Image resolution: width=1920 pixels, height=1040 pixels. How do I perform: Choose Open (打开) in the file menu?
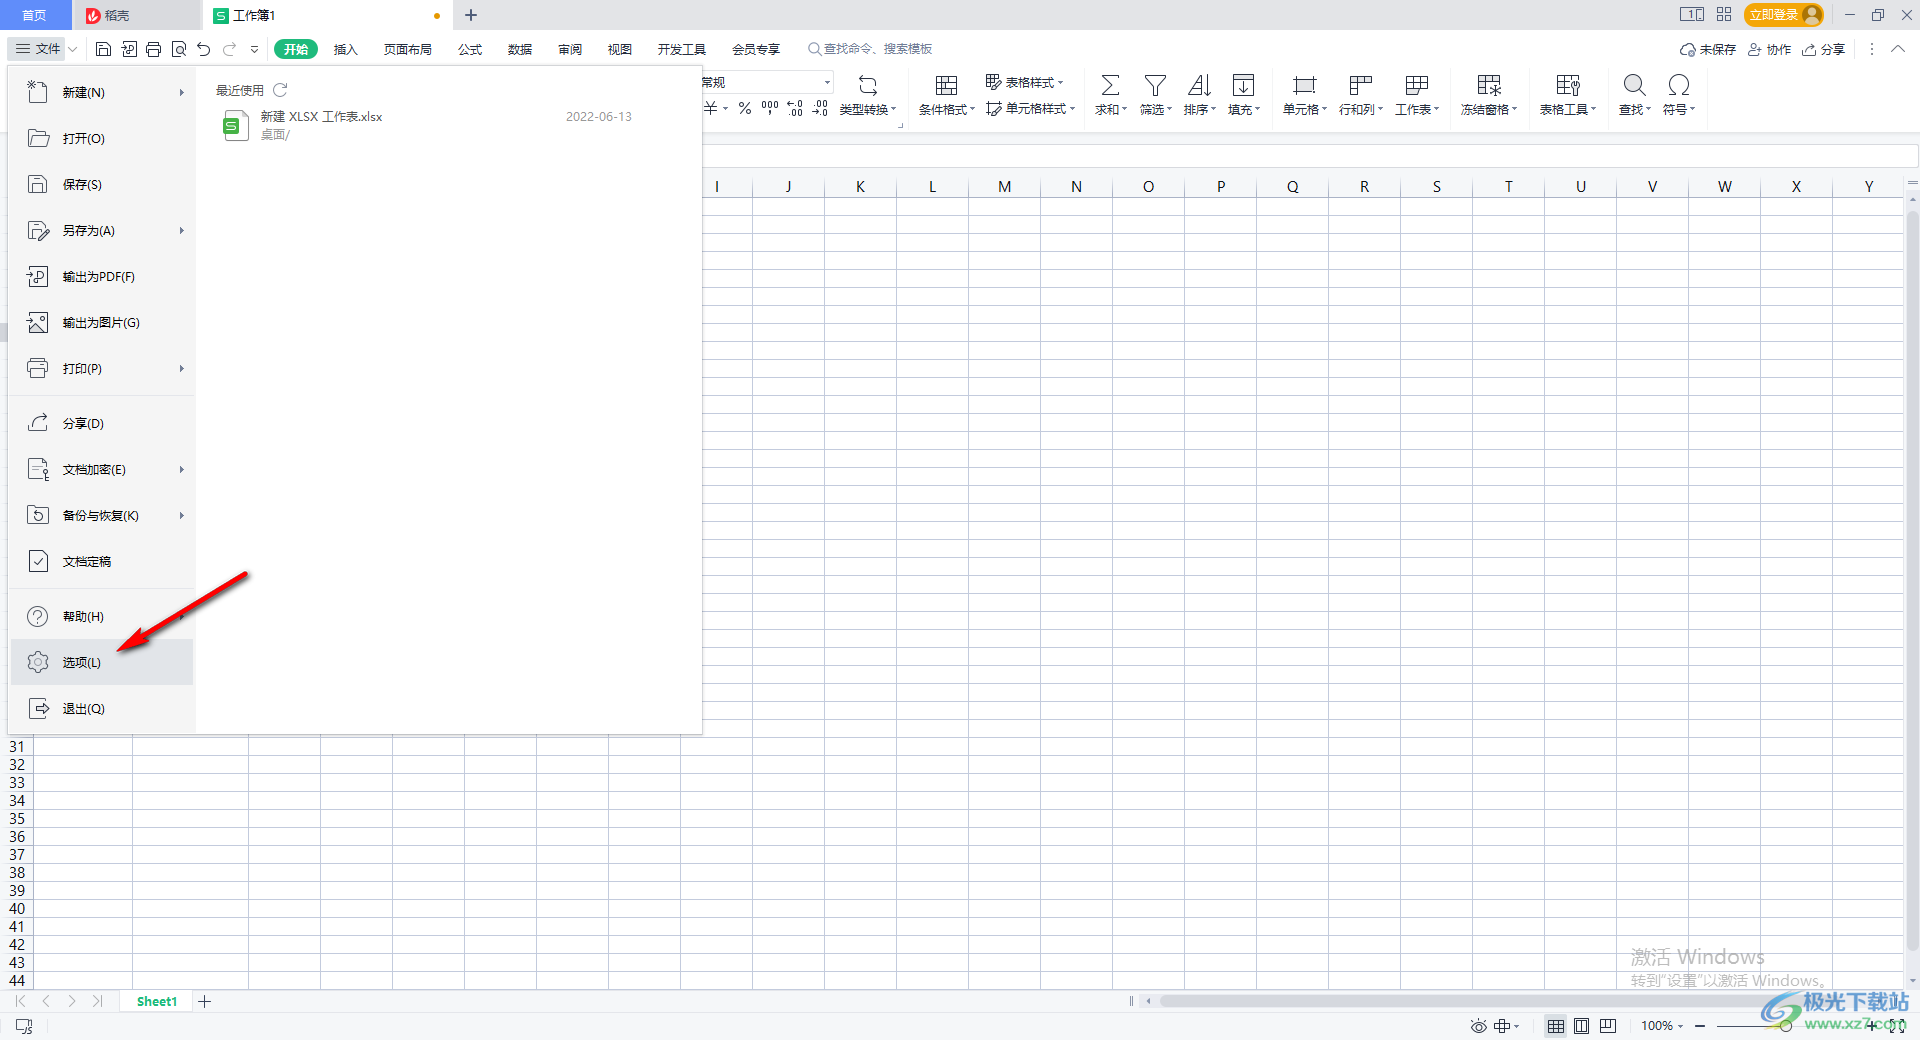101,138
